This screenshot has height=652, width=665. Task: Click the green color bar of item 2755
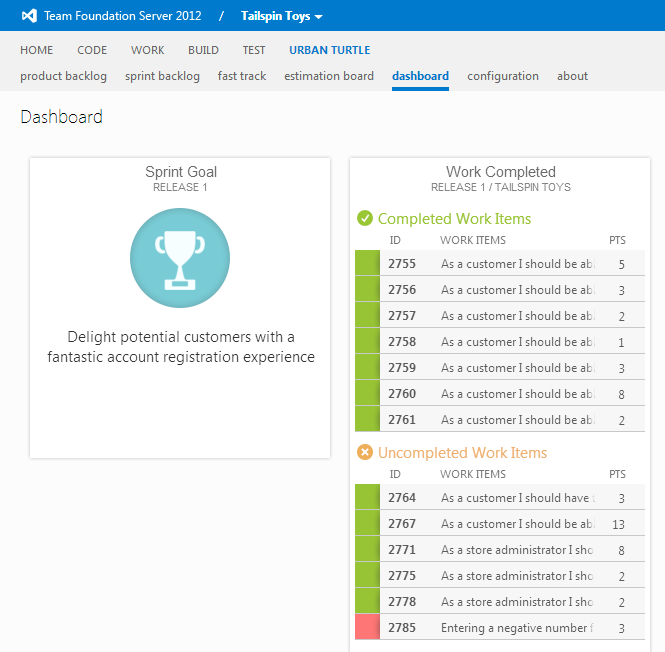tap(367, 264)
